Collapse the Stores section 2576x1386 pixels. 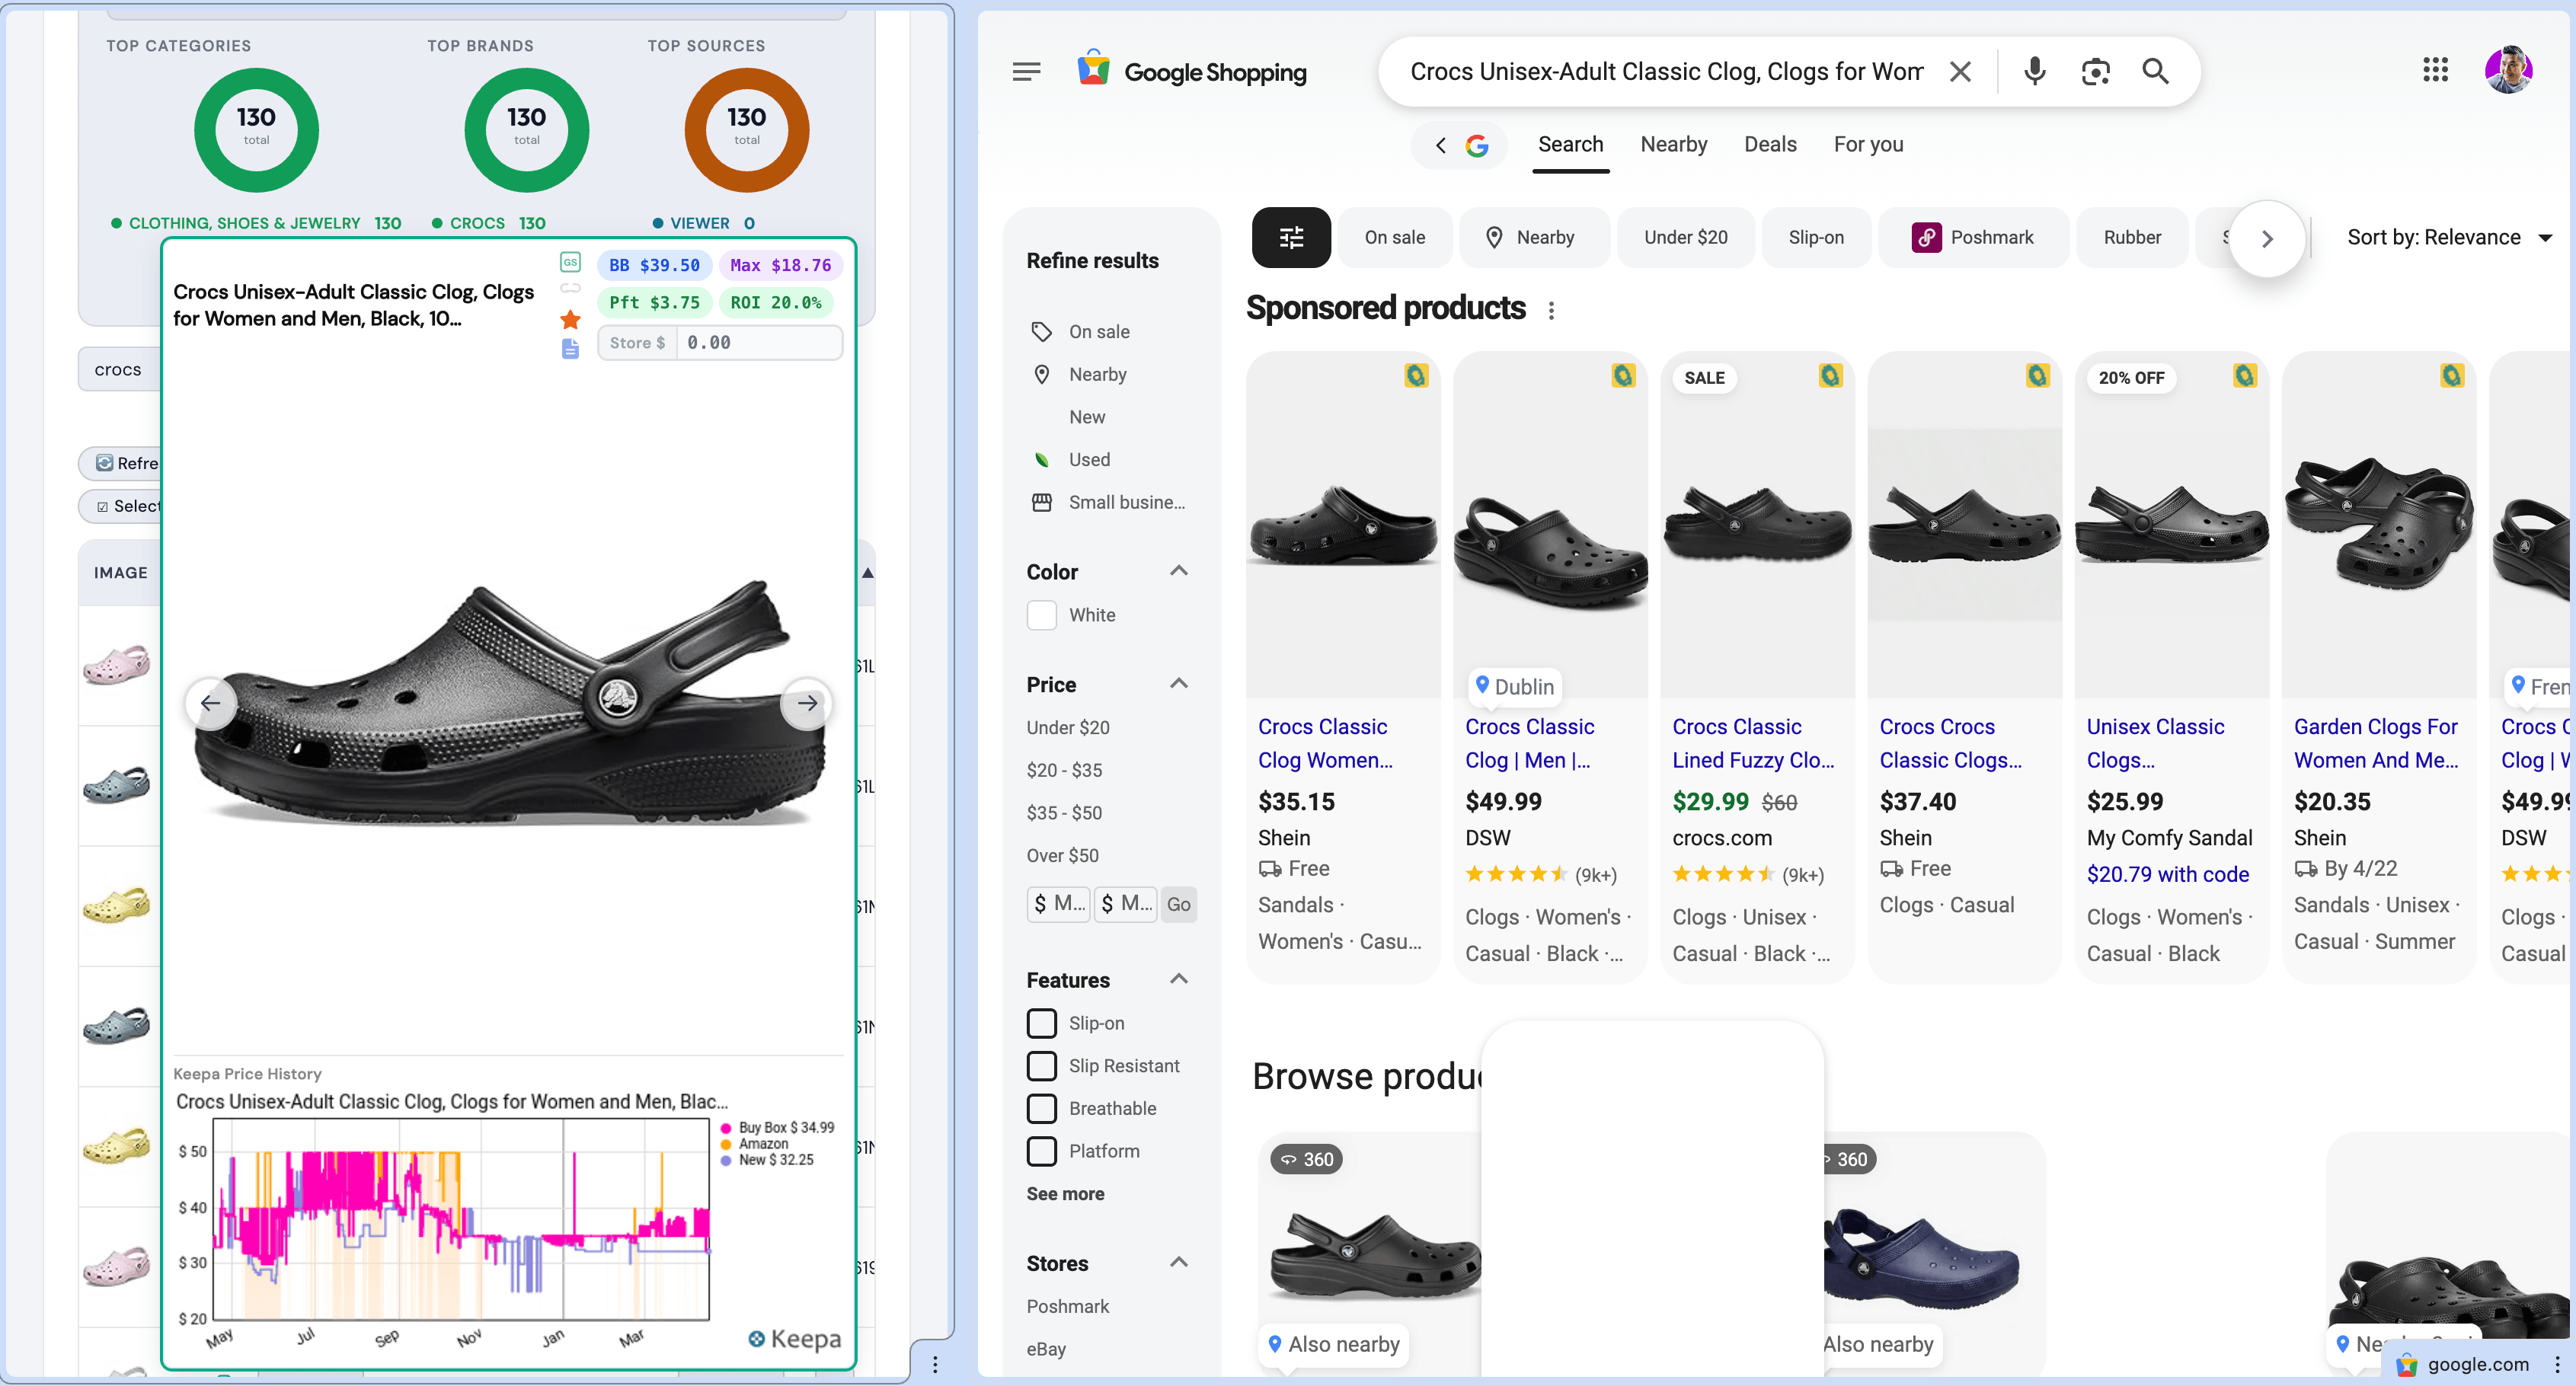coord(1179,1263)
